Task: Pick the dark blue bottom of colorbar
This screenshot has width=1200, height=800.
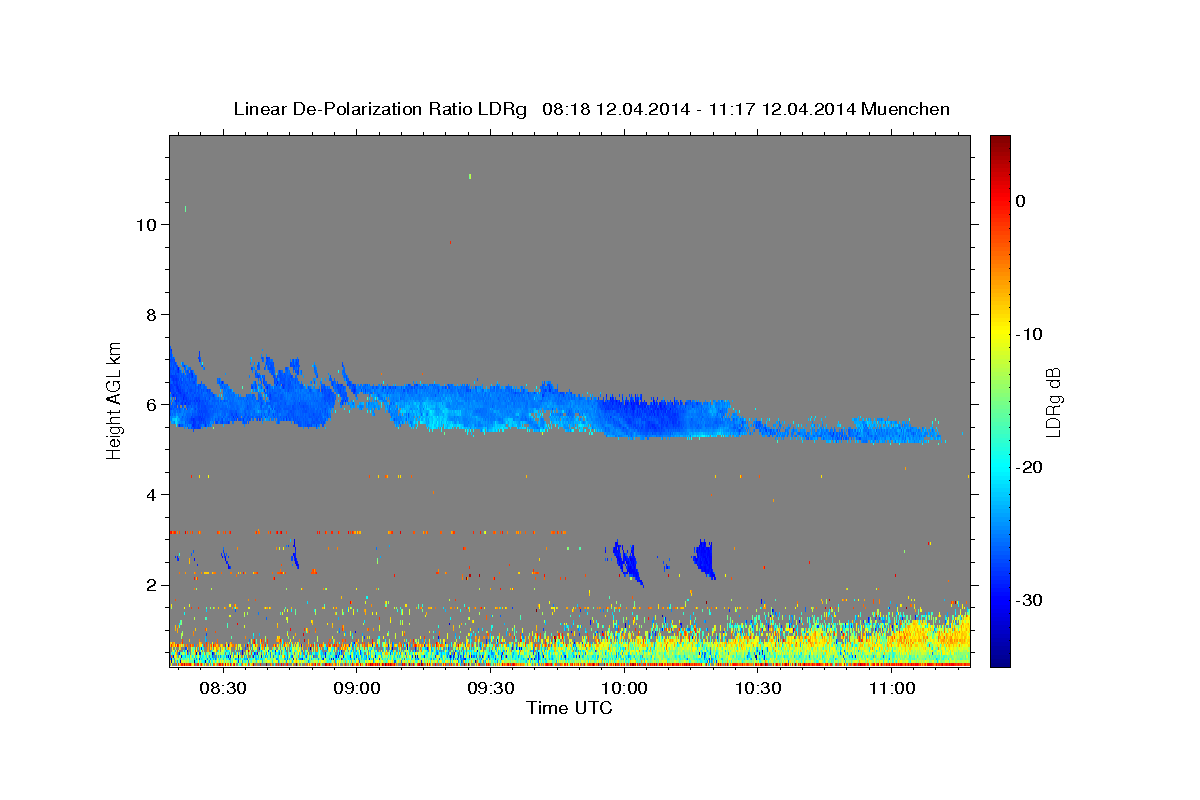Action: (x=1000, y=658)
